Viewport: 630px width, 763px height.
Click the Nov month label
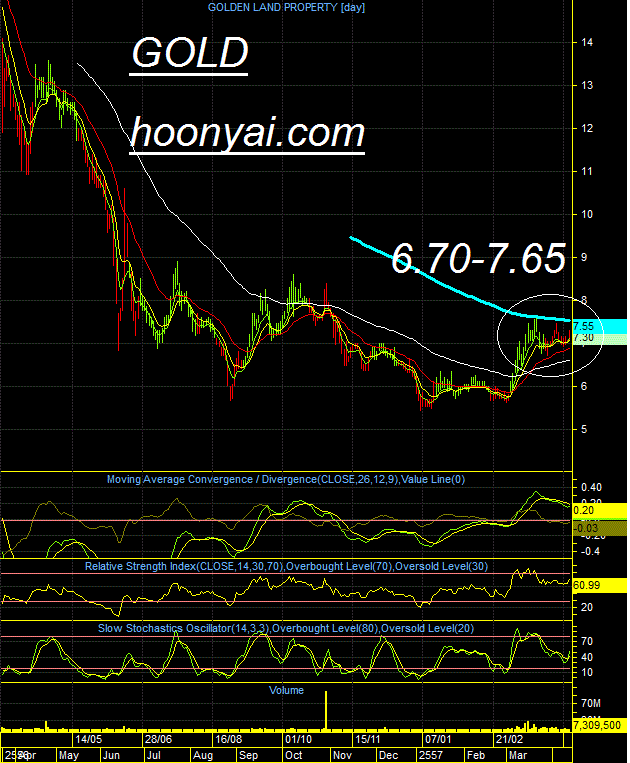(x=342, y=756)
